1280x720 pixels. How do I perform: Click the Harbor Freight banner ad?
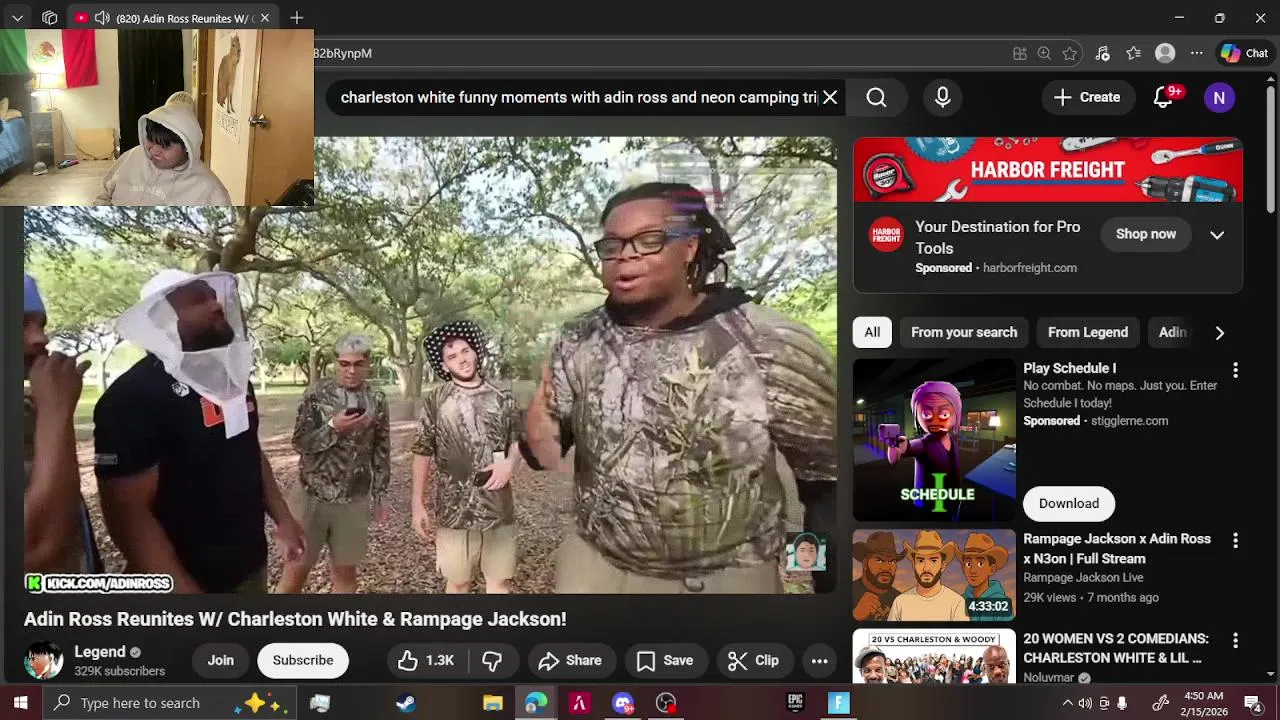(x=1048, y=170)
